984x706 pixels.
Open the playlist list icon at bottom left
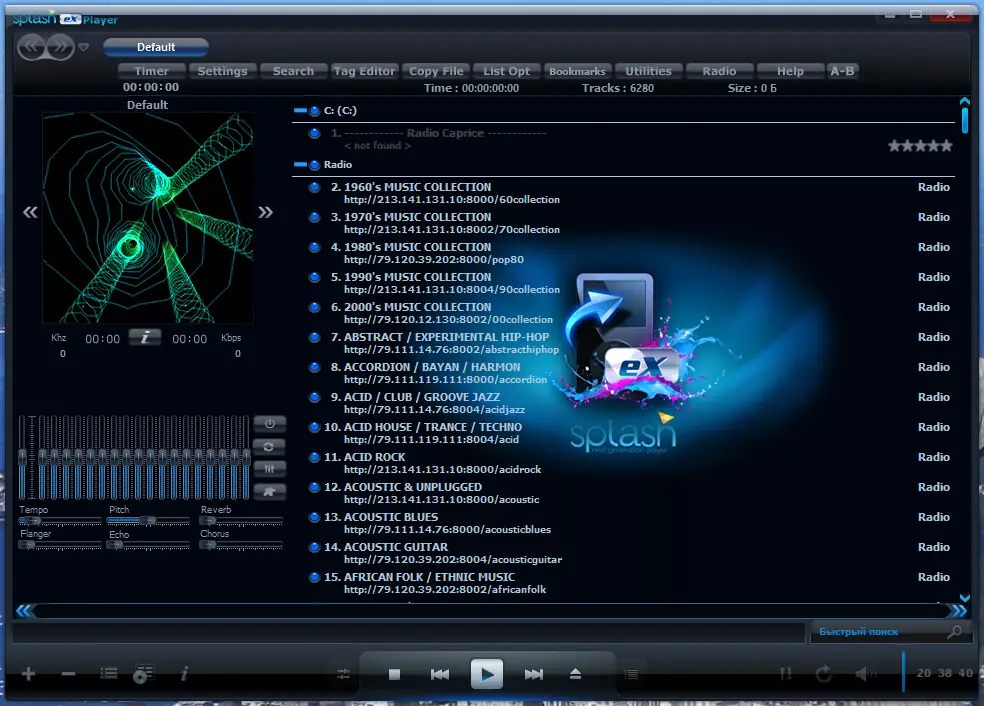coord(109,674)
